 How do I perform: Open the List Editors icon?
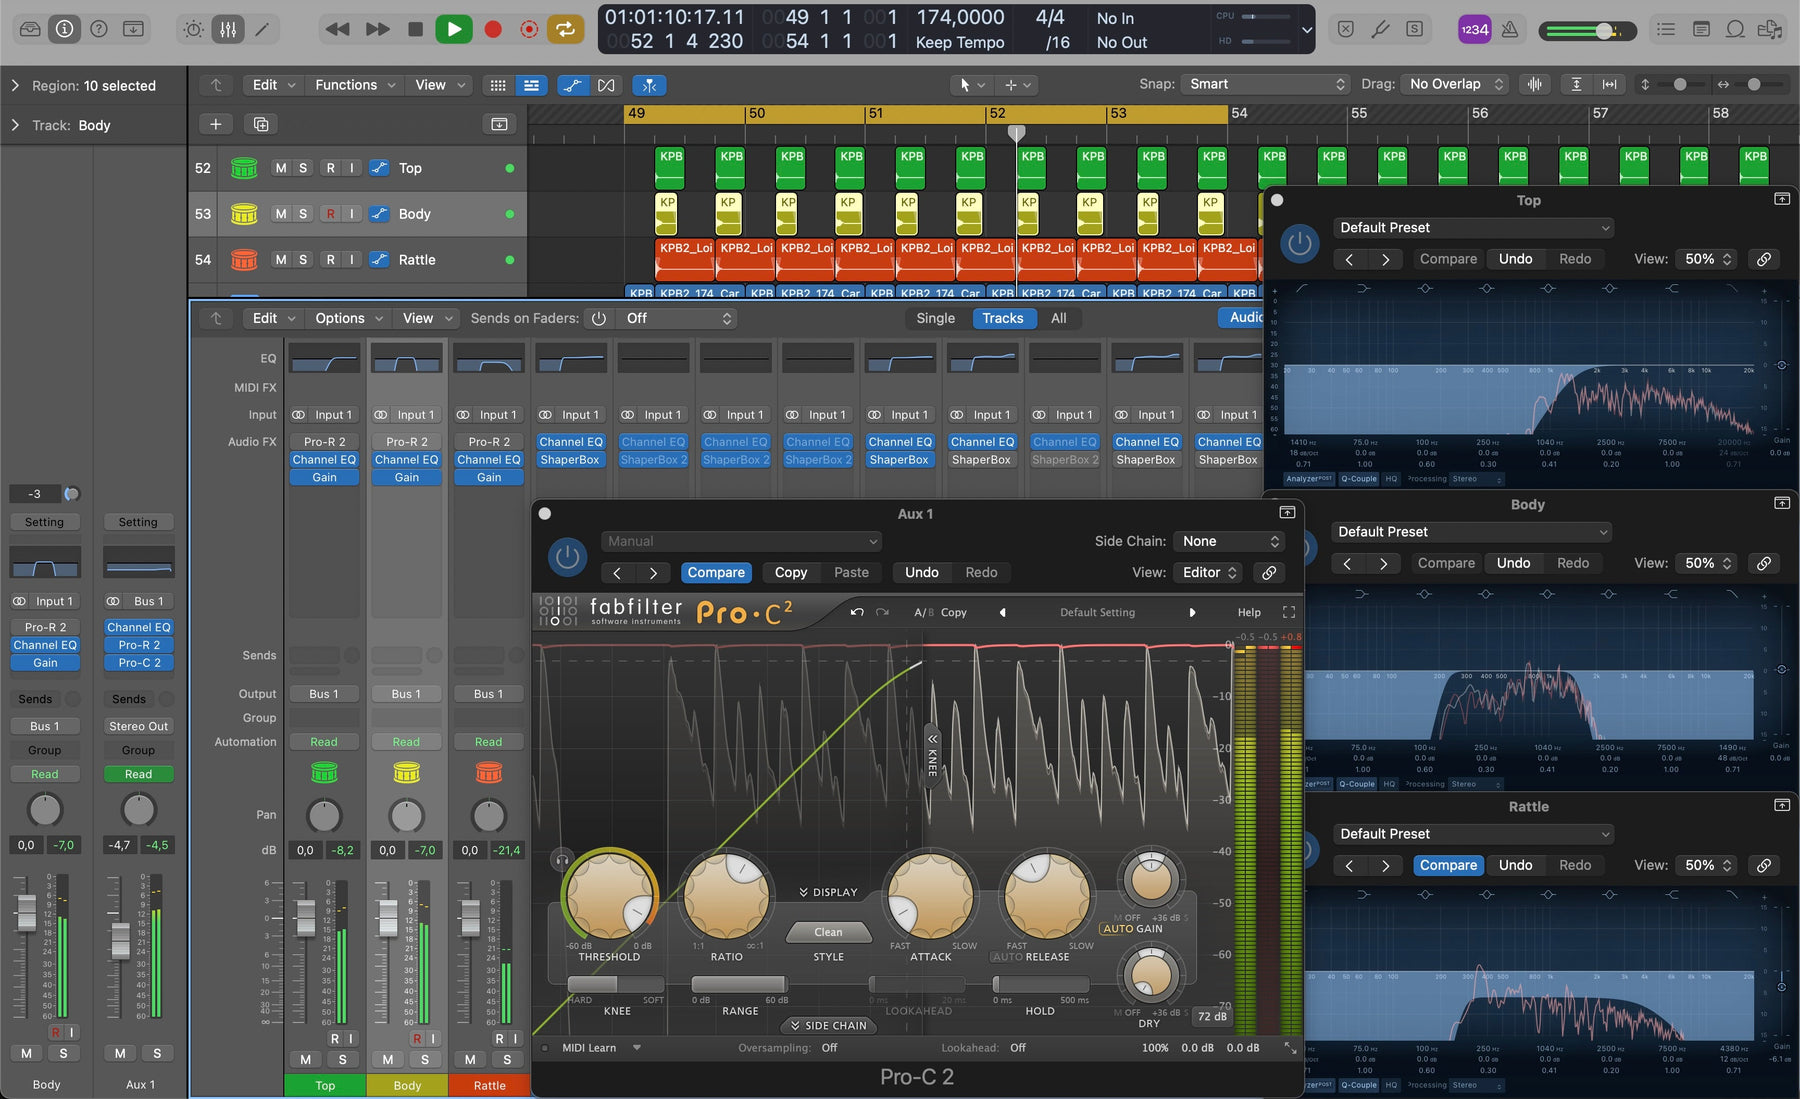click(x=1666, y=29)
